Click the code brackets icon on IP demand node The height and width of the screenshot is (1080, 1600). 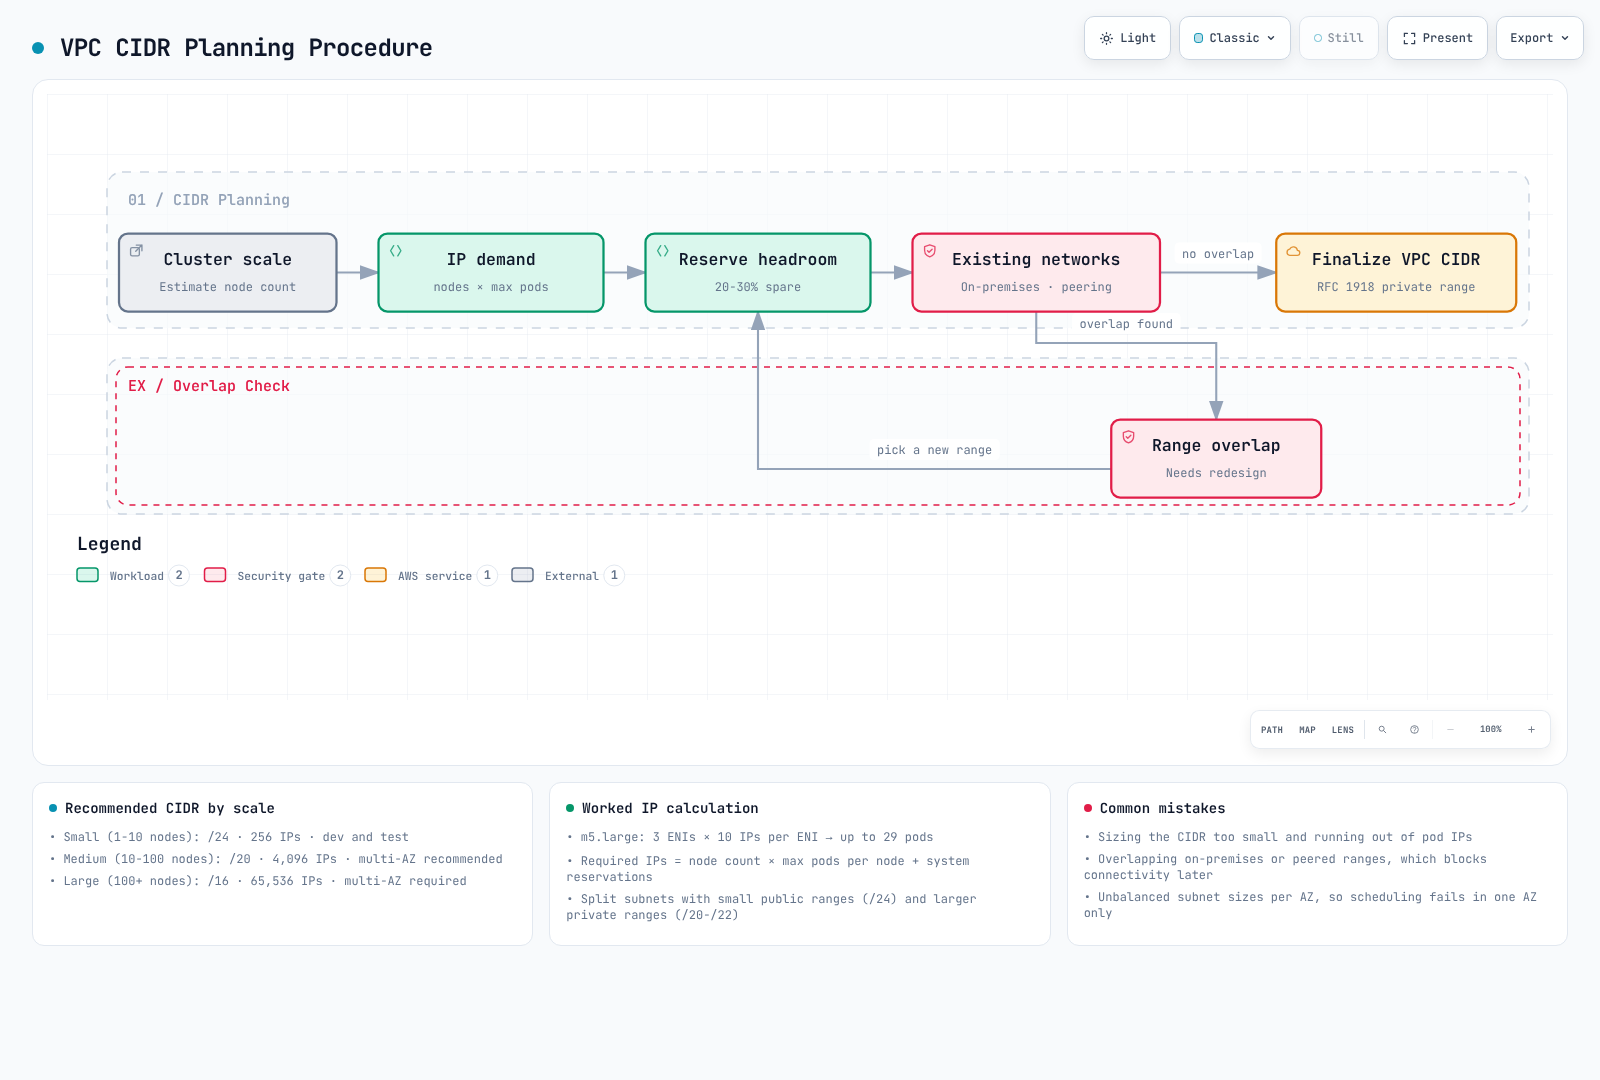[x=396, y=251]
